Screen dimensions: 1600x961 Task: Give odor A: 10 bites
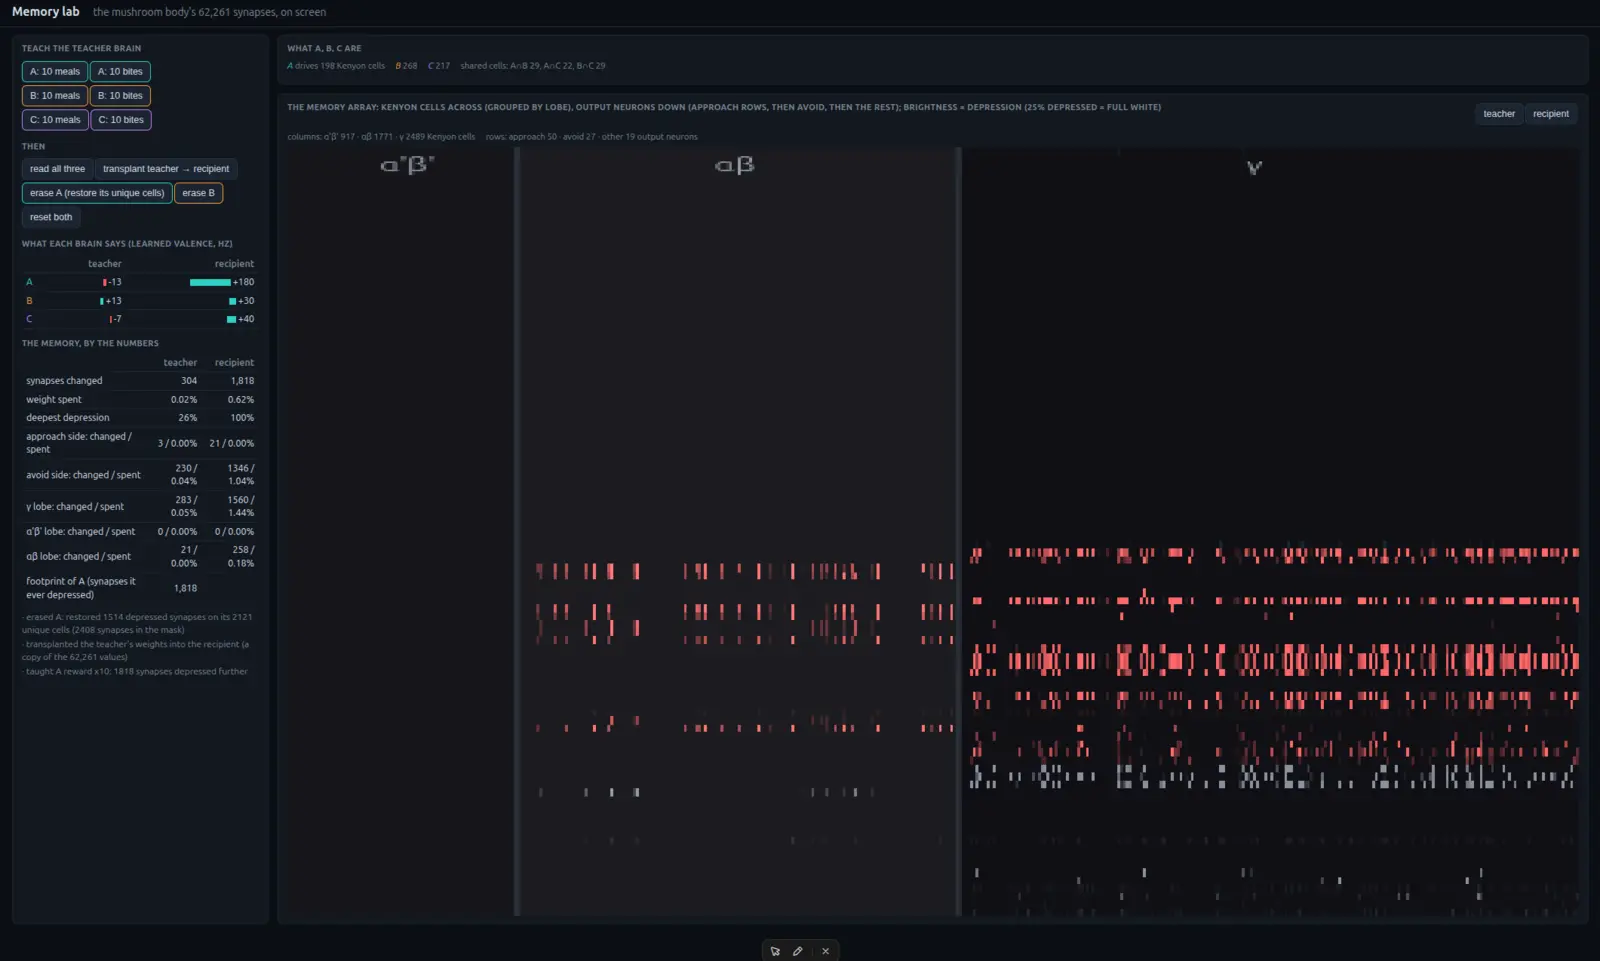coord(120,72)
